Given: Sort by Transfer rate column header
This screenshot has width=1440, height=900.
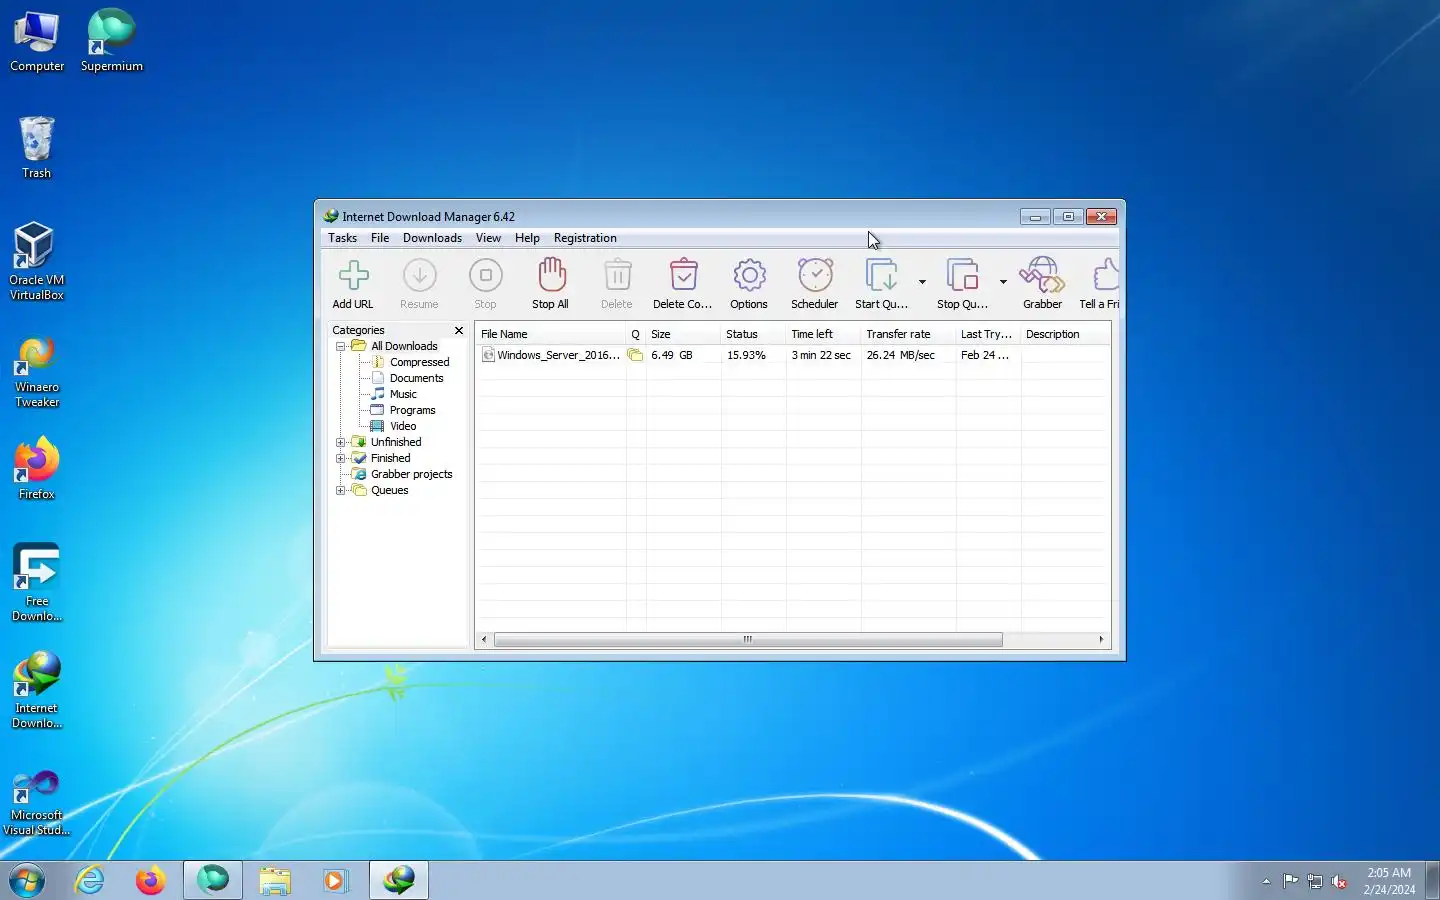Looking at the screenshot, I should coord(908,334).
